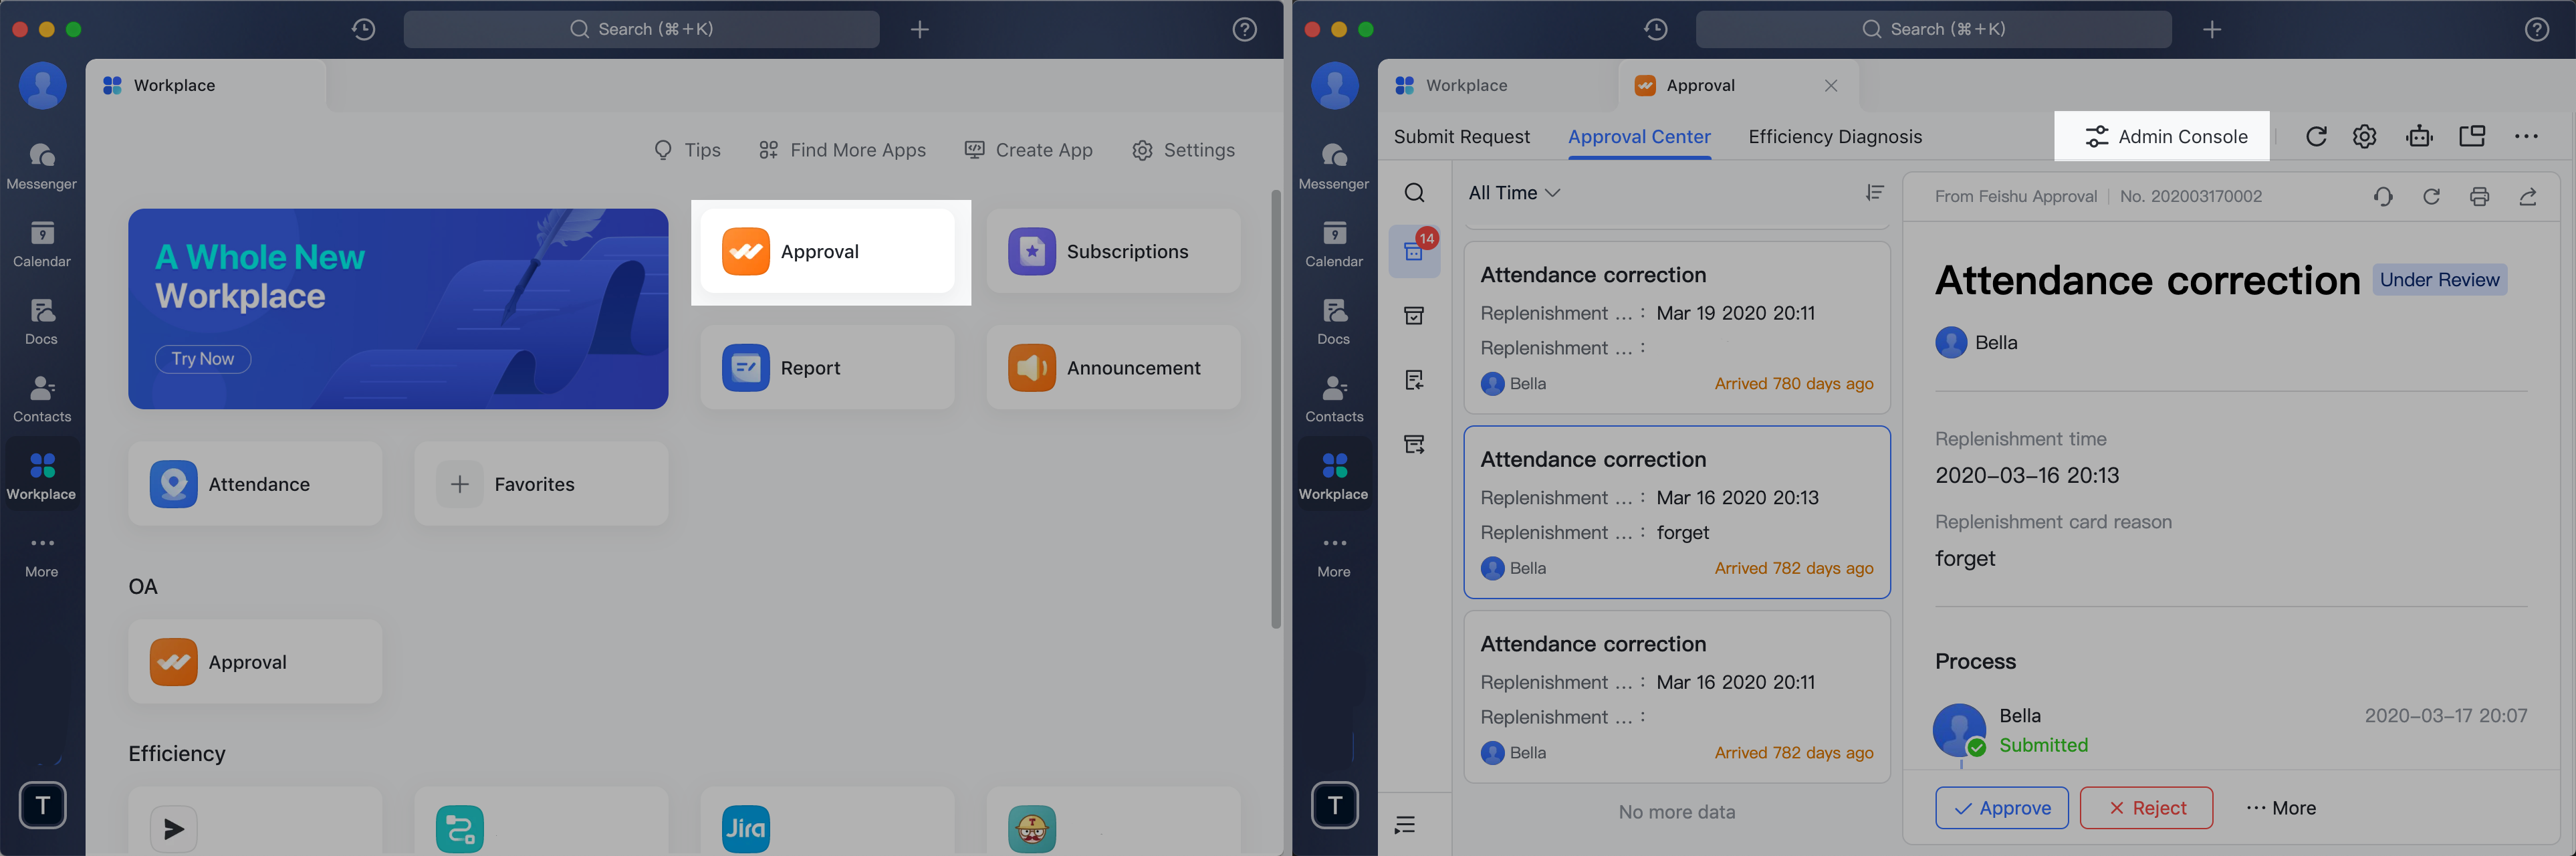Share the approval using the export arrow
The height and width of the screenshot is (856, 2576).
tap(2529, 196)
